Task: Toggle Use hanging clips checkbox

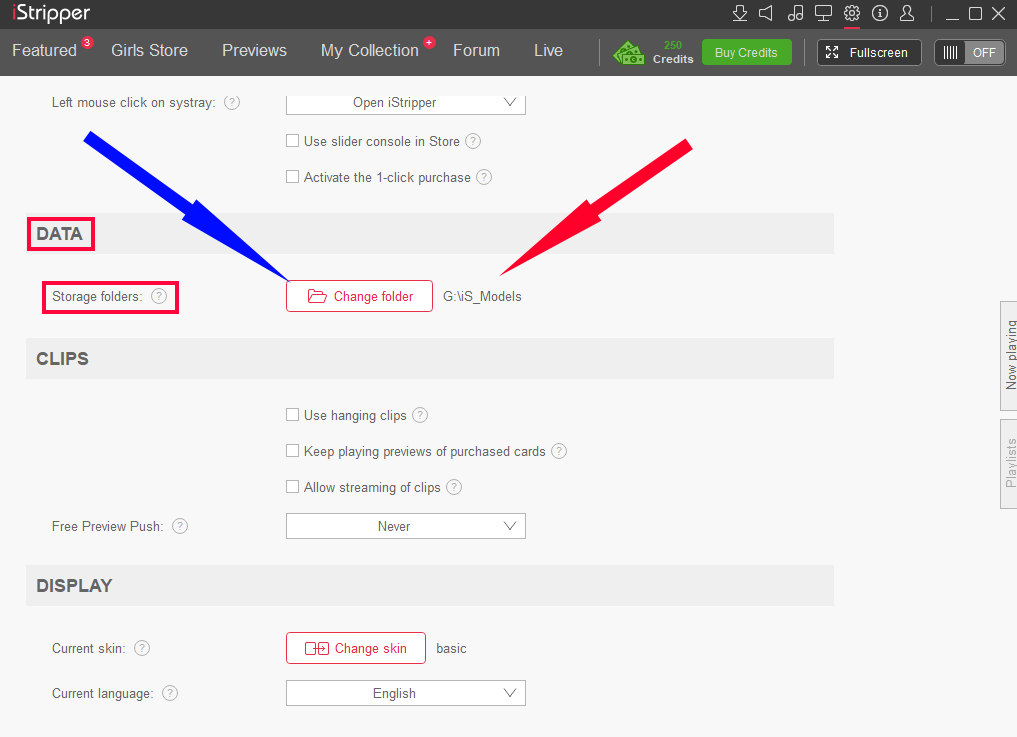Action: [x=293, y=415]
